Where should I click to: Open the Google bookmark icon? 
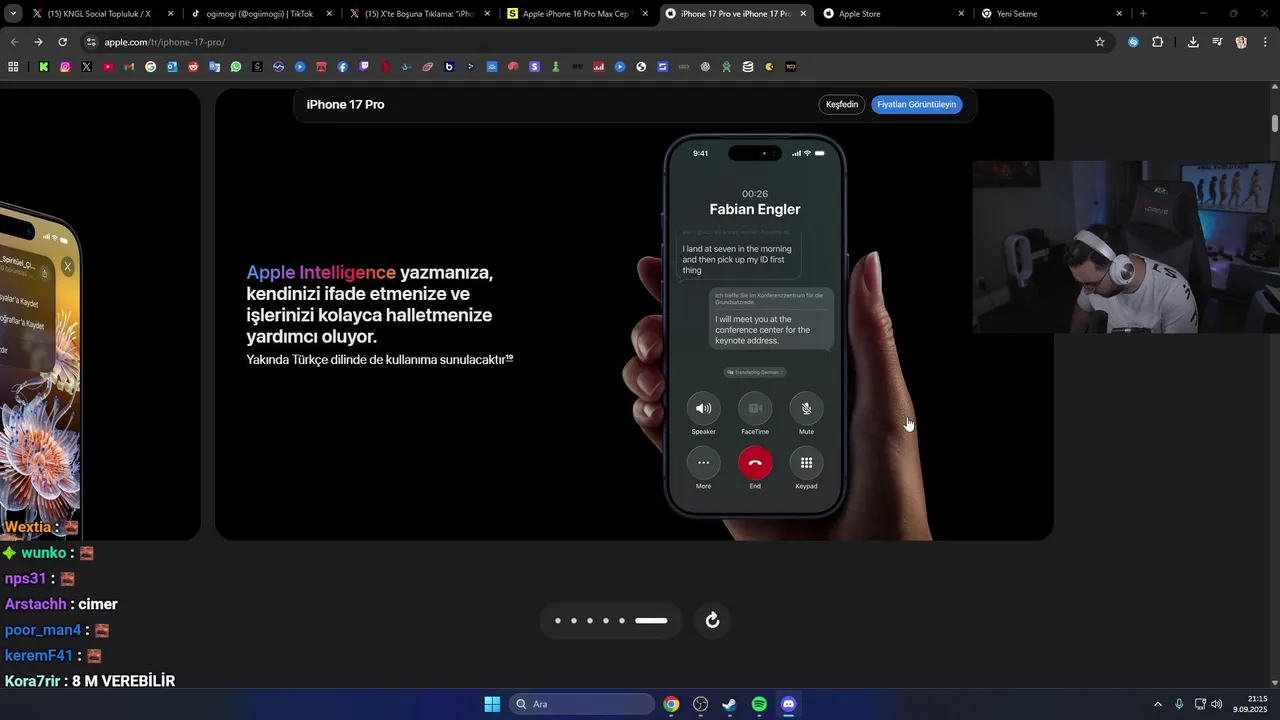[151, 67]
